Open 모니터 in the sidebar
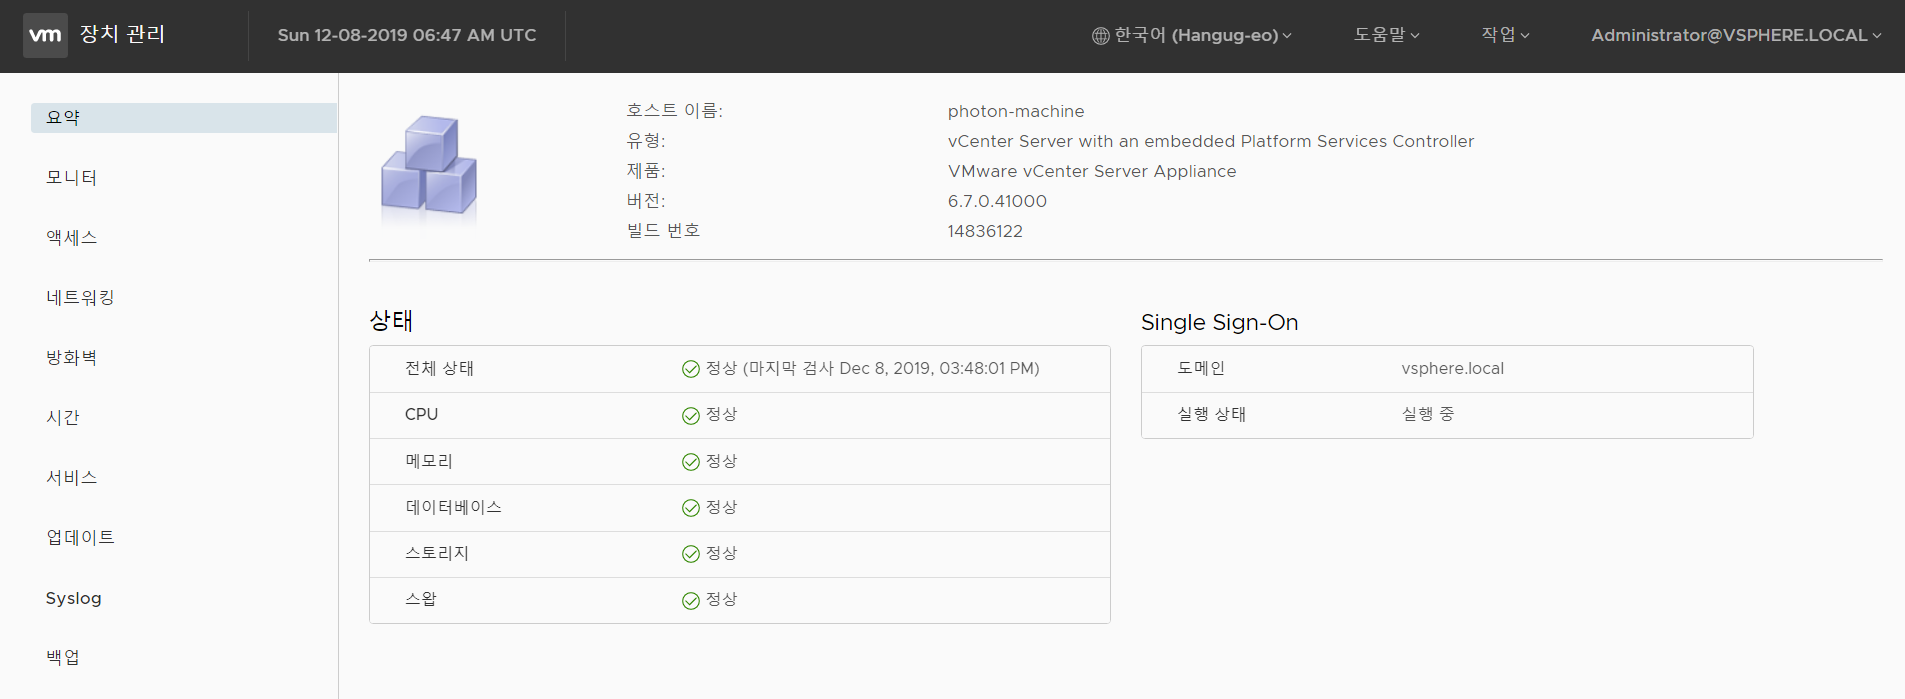This screenshot has height=699, width=1905. [x=71, y=178]
